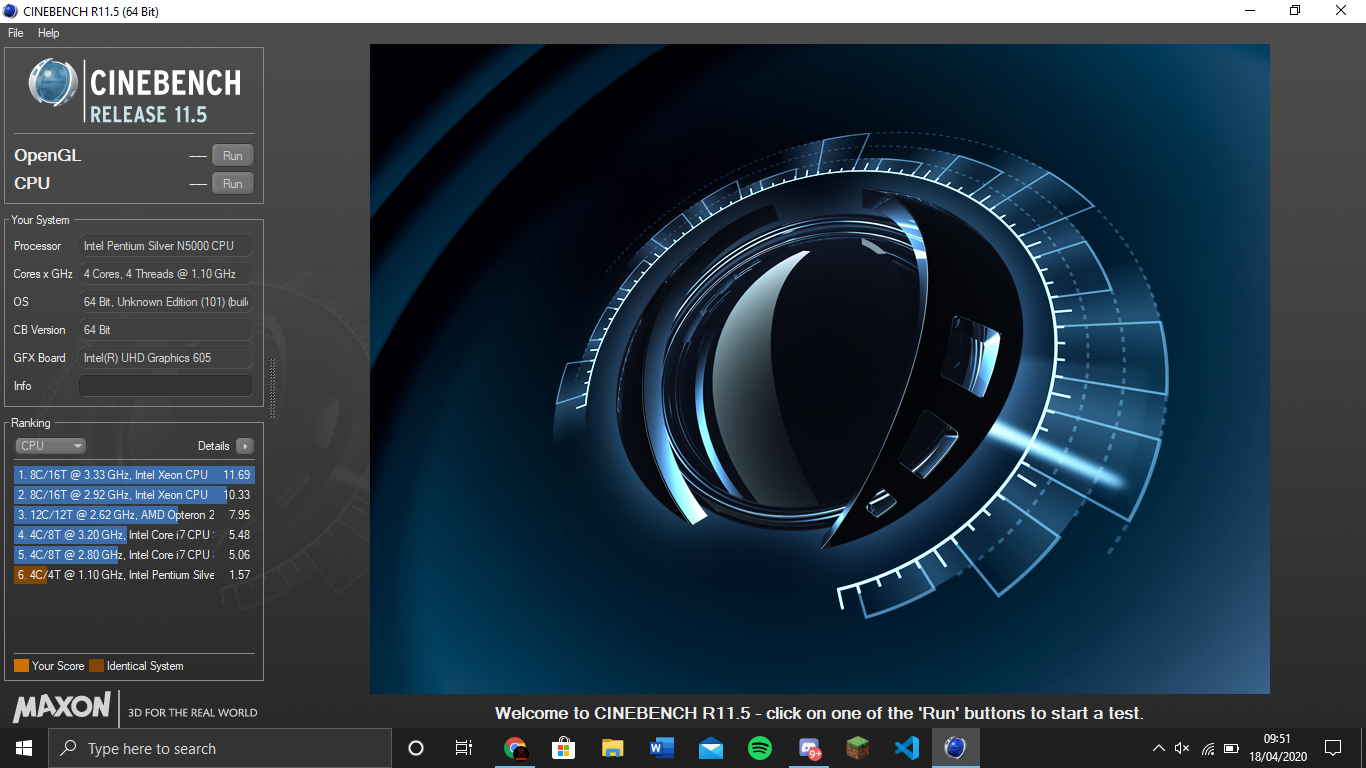Open the Mail app from the taskbar
This screenshot has width=1366, height=768.
click(711, 748)
